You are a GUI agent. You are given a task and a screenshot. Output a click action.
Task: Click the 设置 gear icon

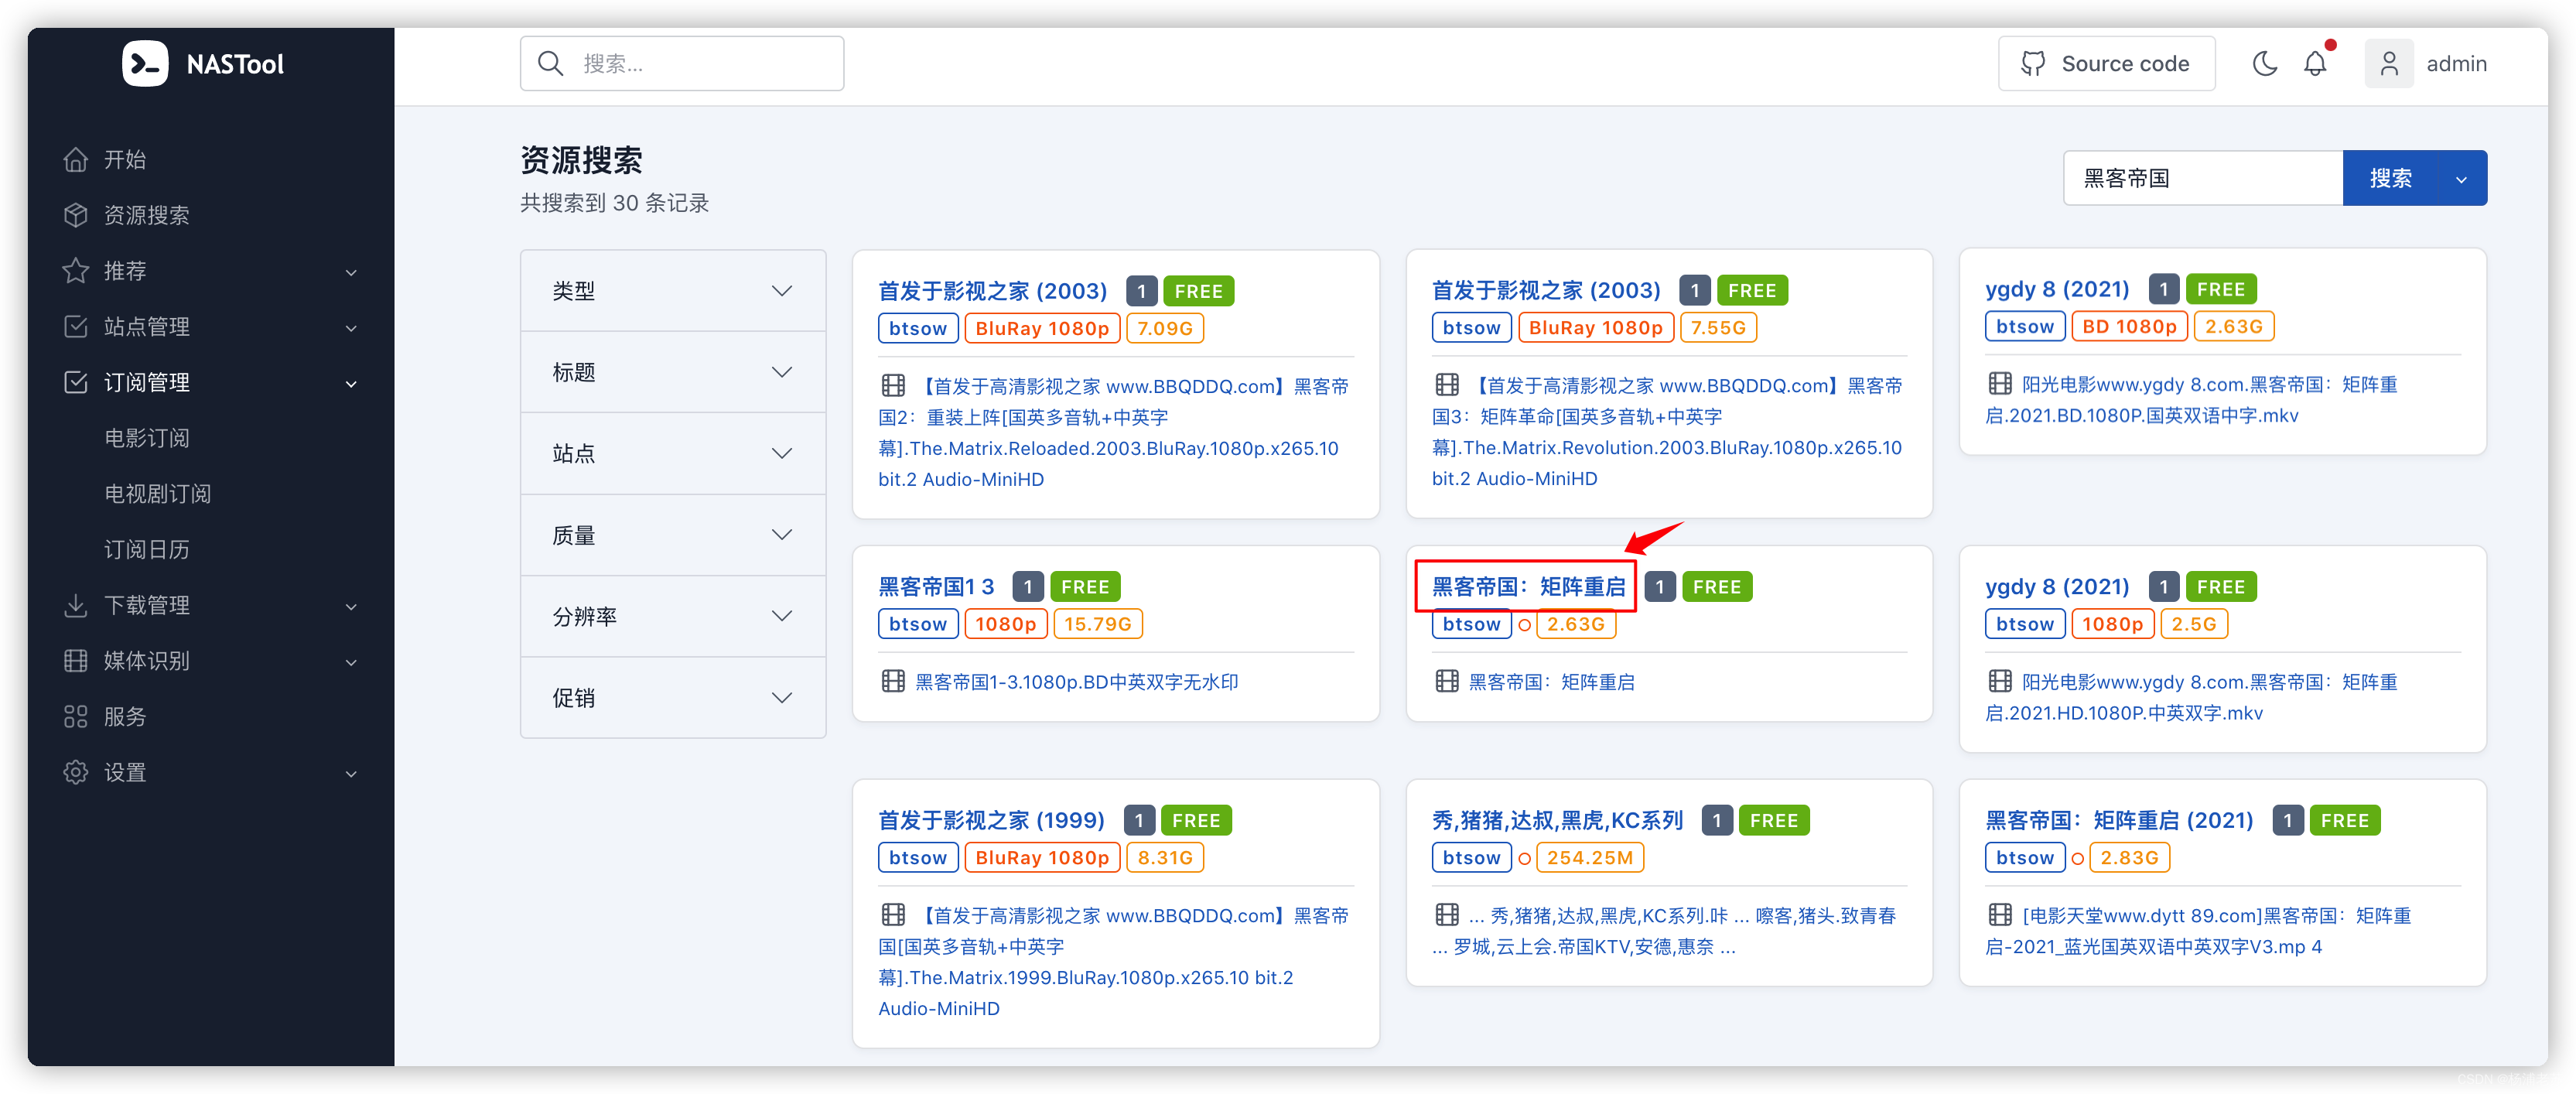(76, 772)
